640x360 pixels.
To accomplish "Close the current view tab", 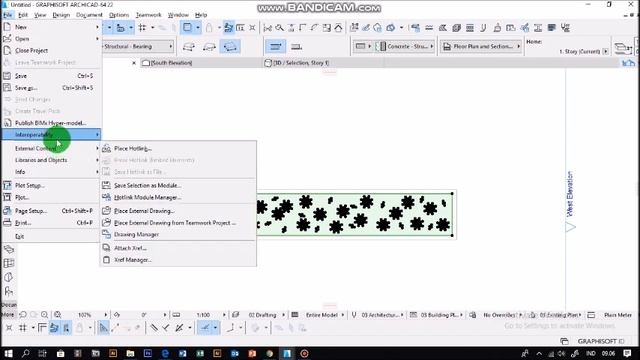I will pos(134,63).
